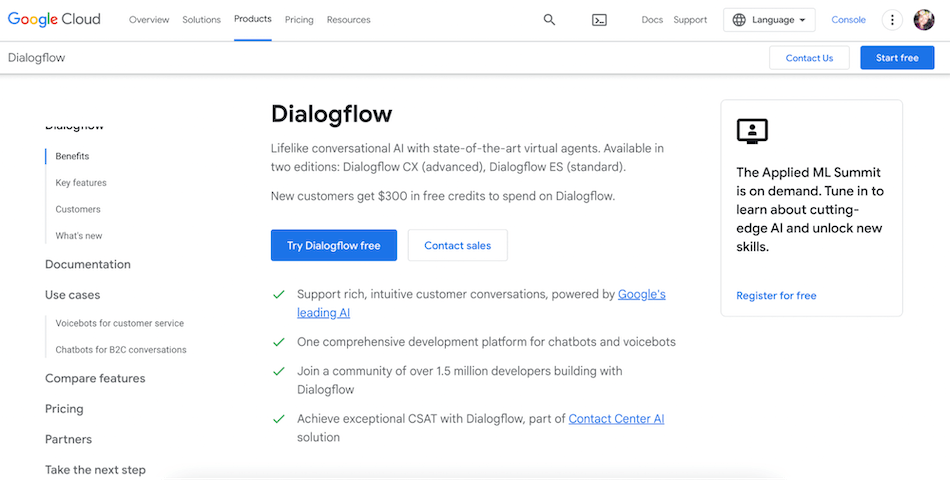Select Benefits in the sidebar
The image size is (950, 480).
pyautogui.click(x=72, y=156)
